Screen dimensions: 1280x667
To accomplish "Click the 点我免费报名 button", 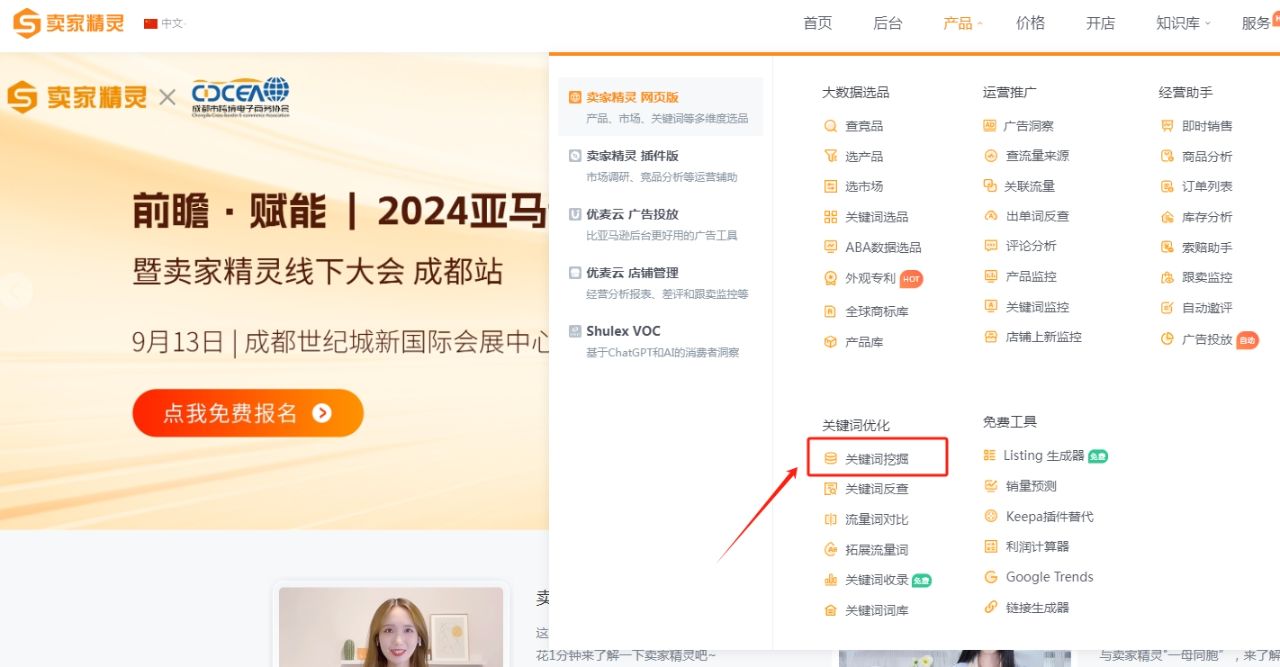I will click(248, 413).
